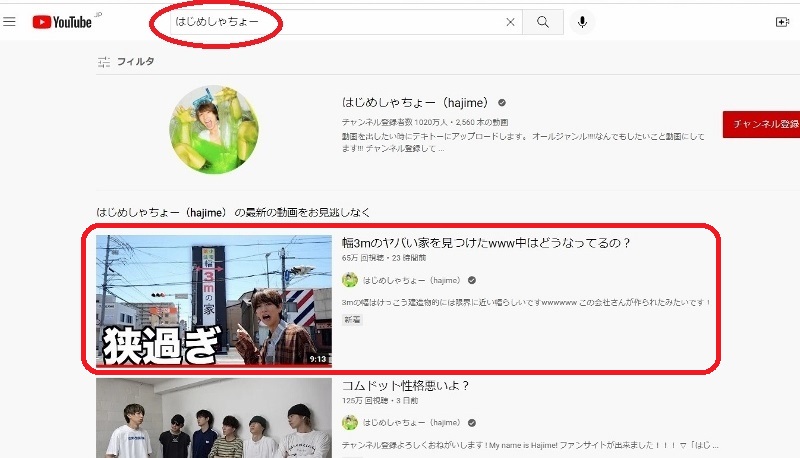The image size is (800, 458).
Task: Click the 125万 回視聴 view count
Action: 364,401
